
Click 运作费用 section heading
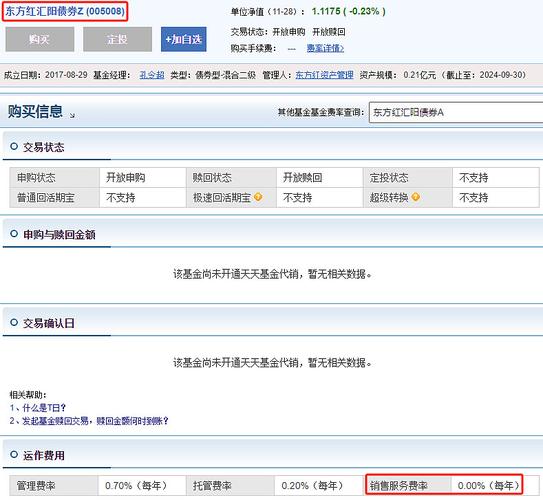coord(44,455)
